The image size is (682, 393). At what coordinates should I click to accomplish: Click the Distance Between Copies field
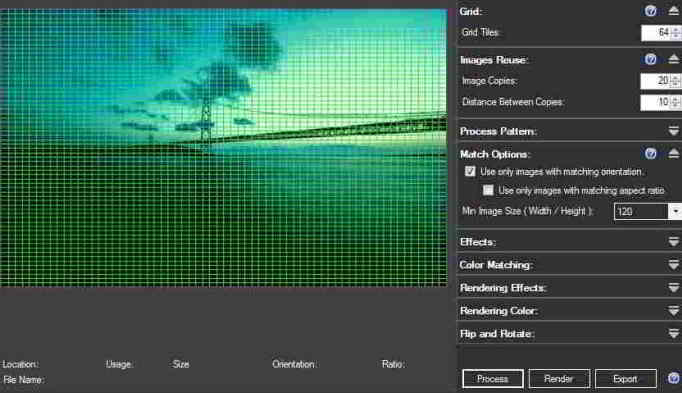pos(655,102)
